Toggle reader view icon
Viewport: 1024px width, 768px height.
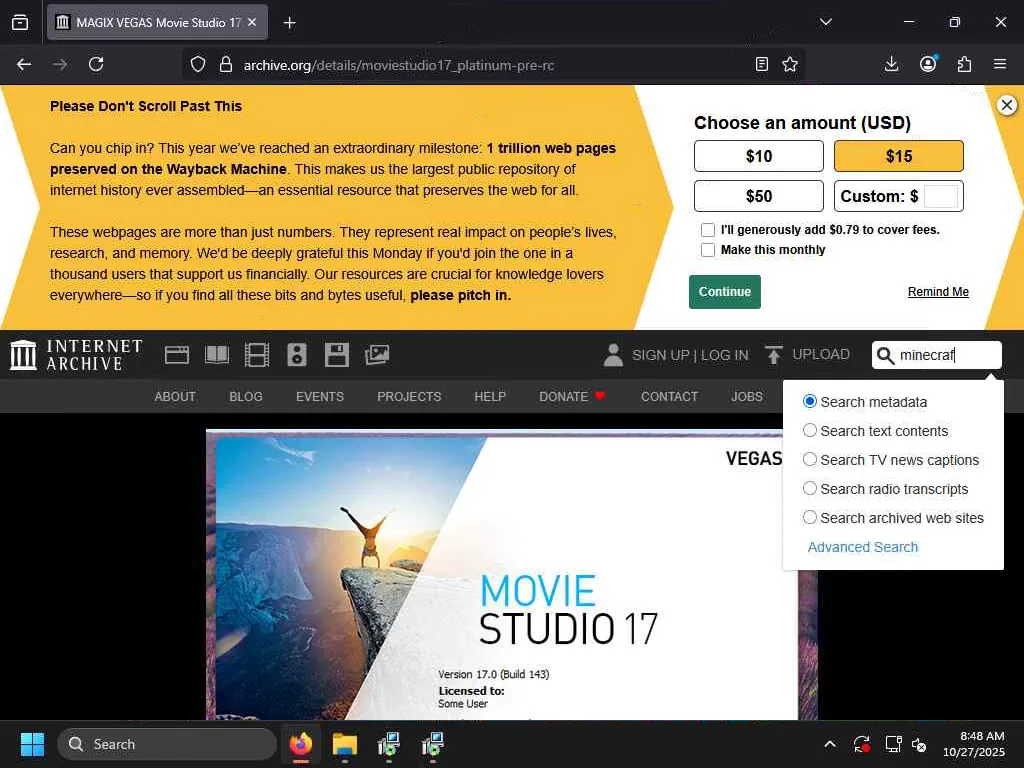(761, 64)
